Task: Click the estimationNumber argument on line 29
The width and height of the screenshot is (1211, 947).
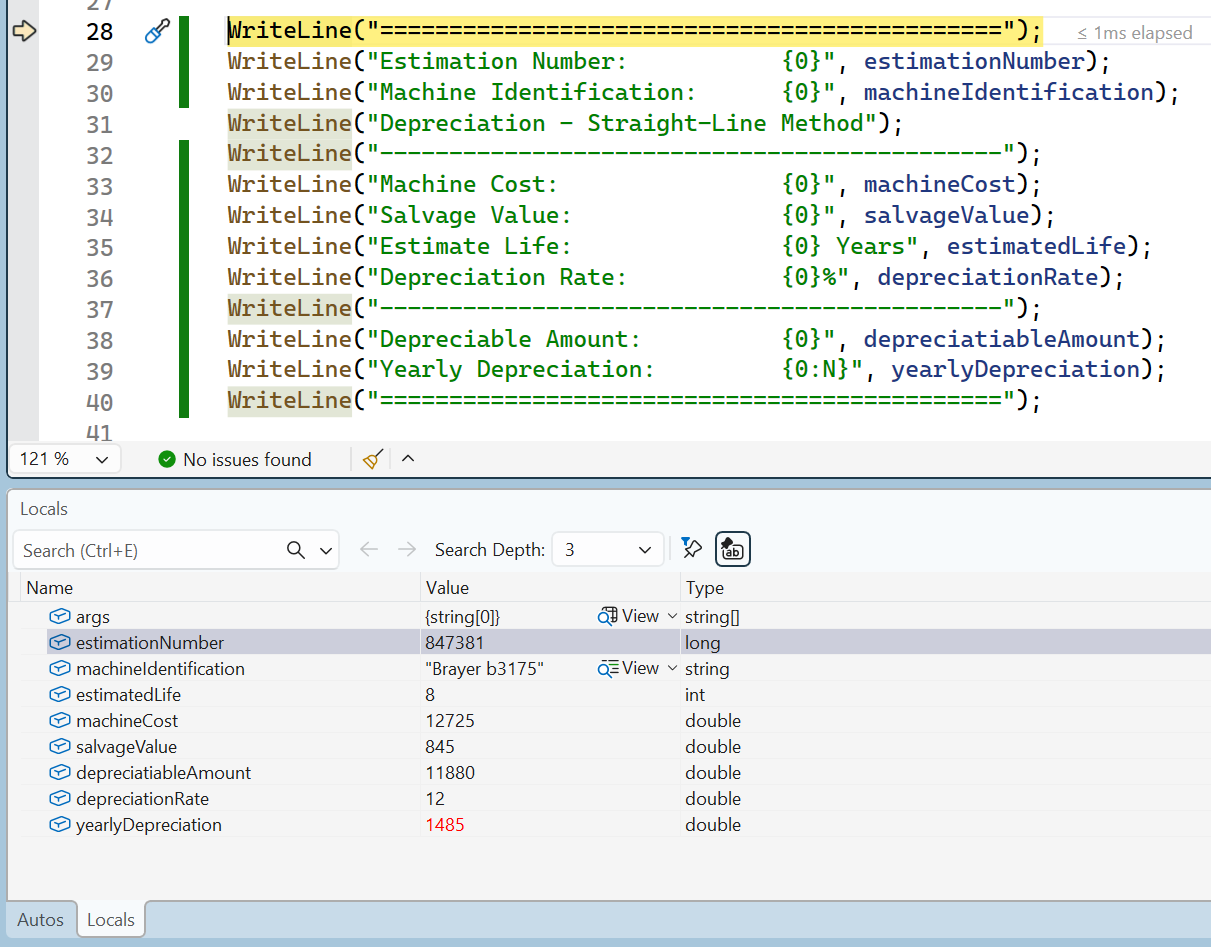Action: pos(974,61)
